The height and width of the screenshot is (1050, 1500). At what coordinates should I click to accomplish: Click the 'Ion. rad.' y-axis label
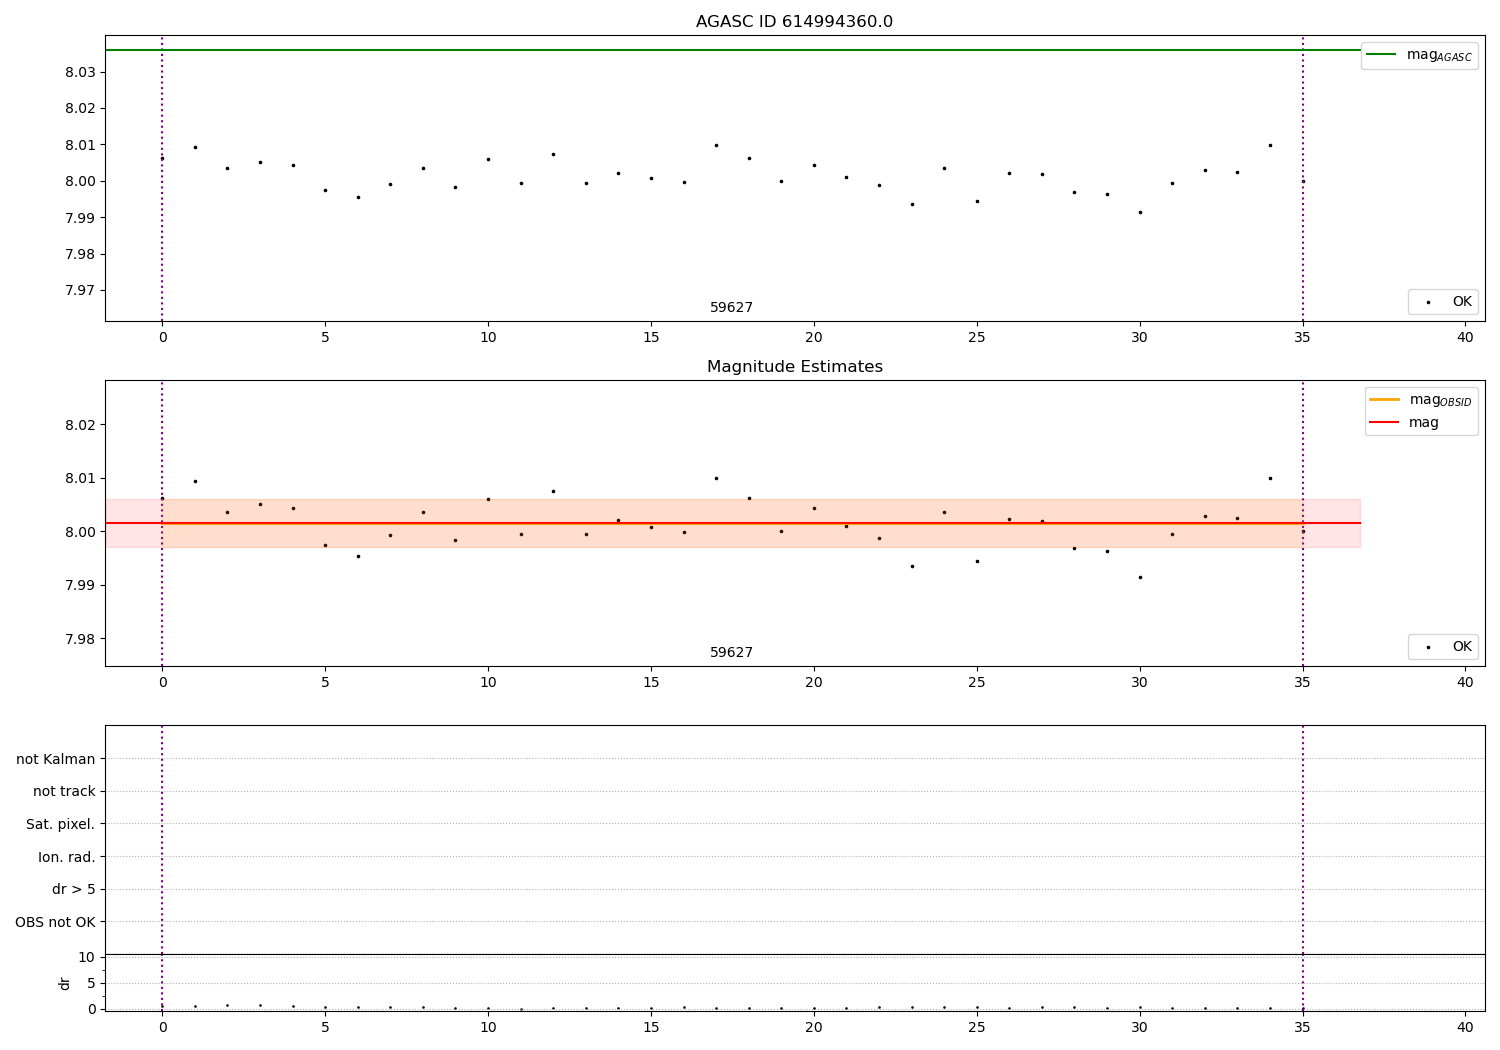tap(67, 857)
